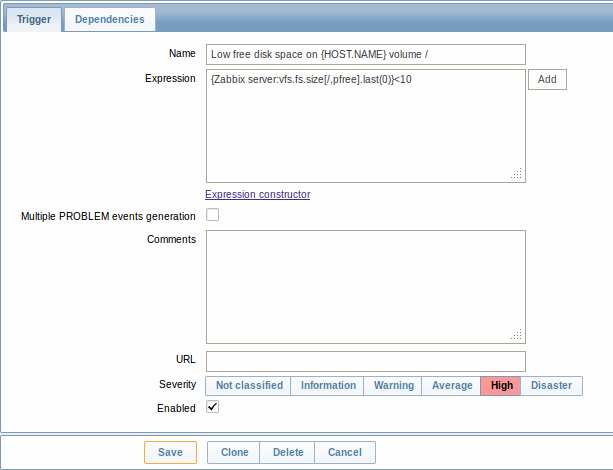Select Average severity option

coord(451,386)
